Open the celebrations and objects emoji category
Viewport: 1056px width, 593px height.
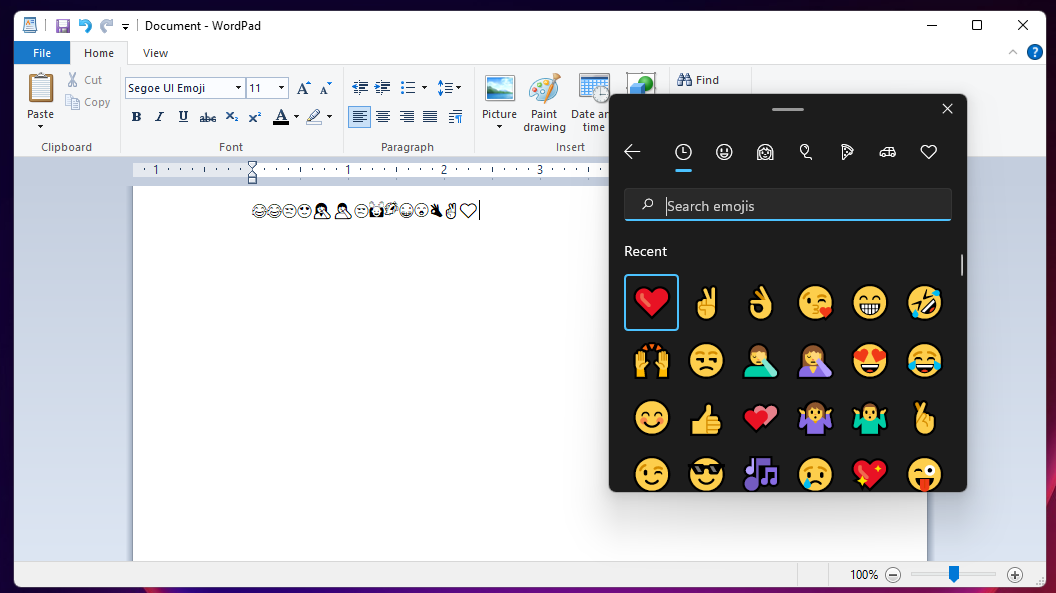point(806,153)
